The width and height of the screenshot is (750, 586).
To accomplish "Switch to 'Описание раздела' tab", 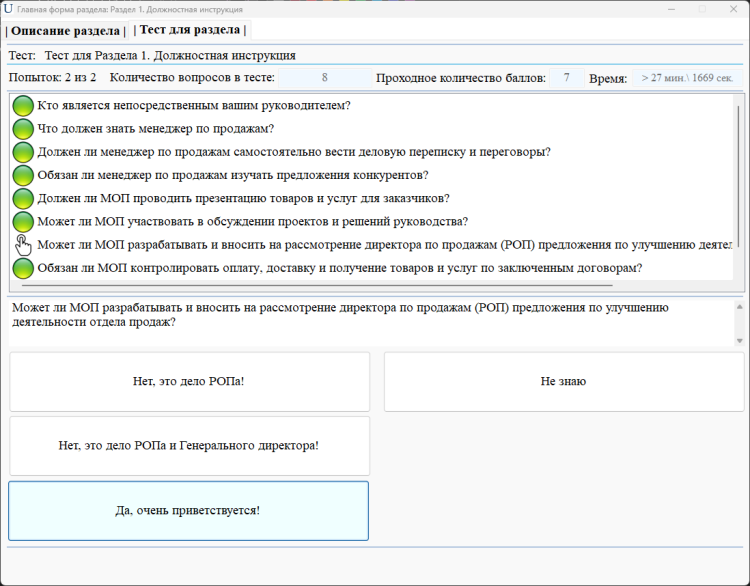I will 66,31.
